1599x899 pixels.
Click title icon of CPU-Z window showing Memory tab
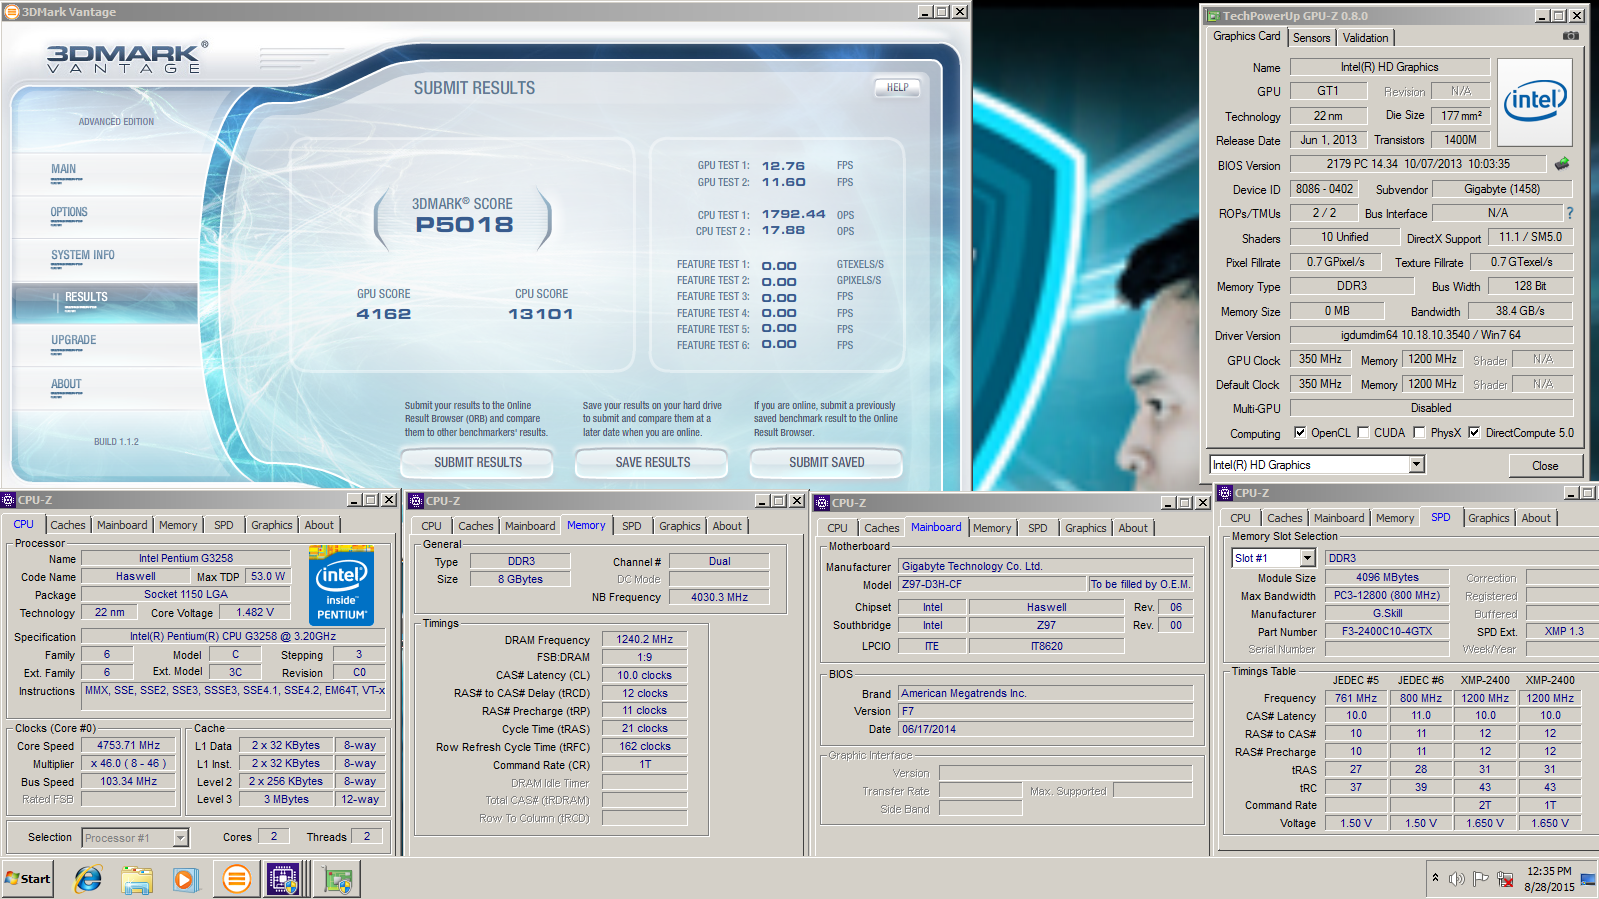click(x=417, y=501)
